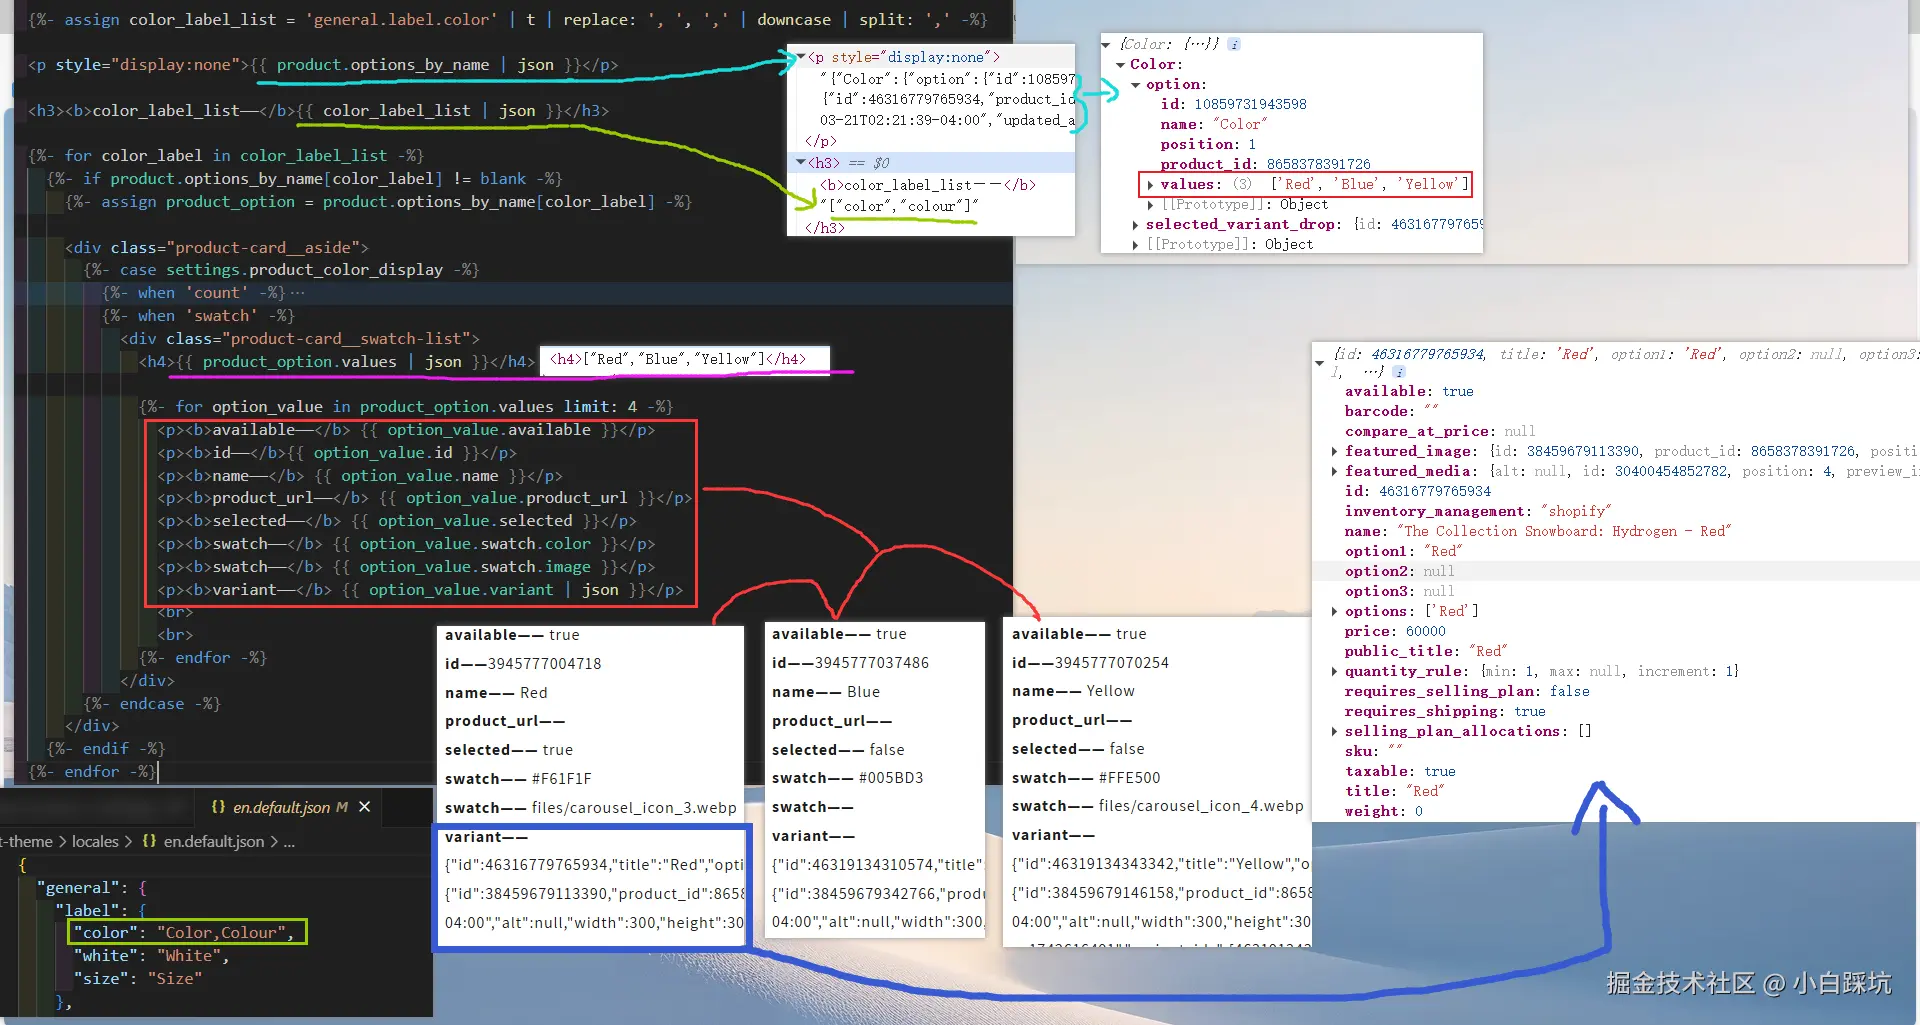Screen dimensions: 1920x1025
Task: Click the assign color_label_list code line
Action: pyautogui.click(x=508, y=20)
